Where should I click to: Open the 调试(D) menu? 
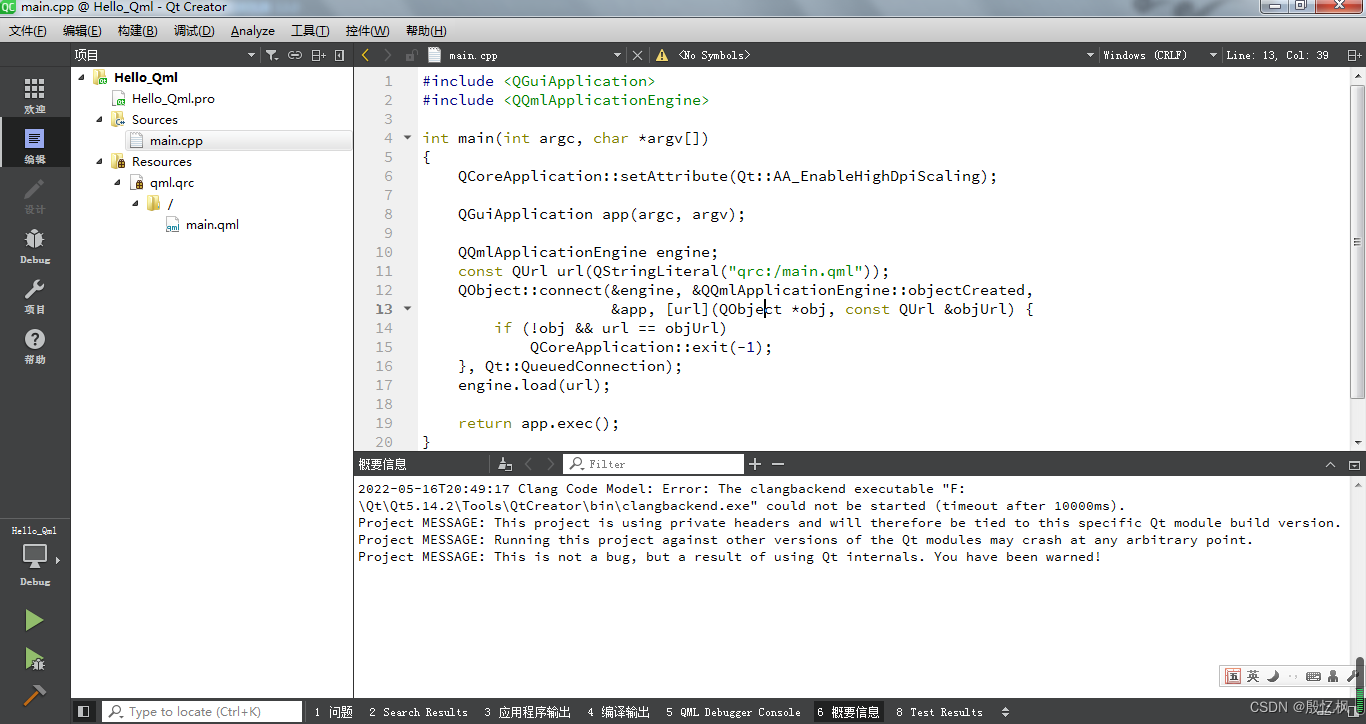pyautogui.click(x=194, y=31)
